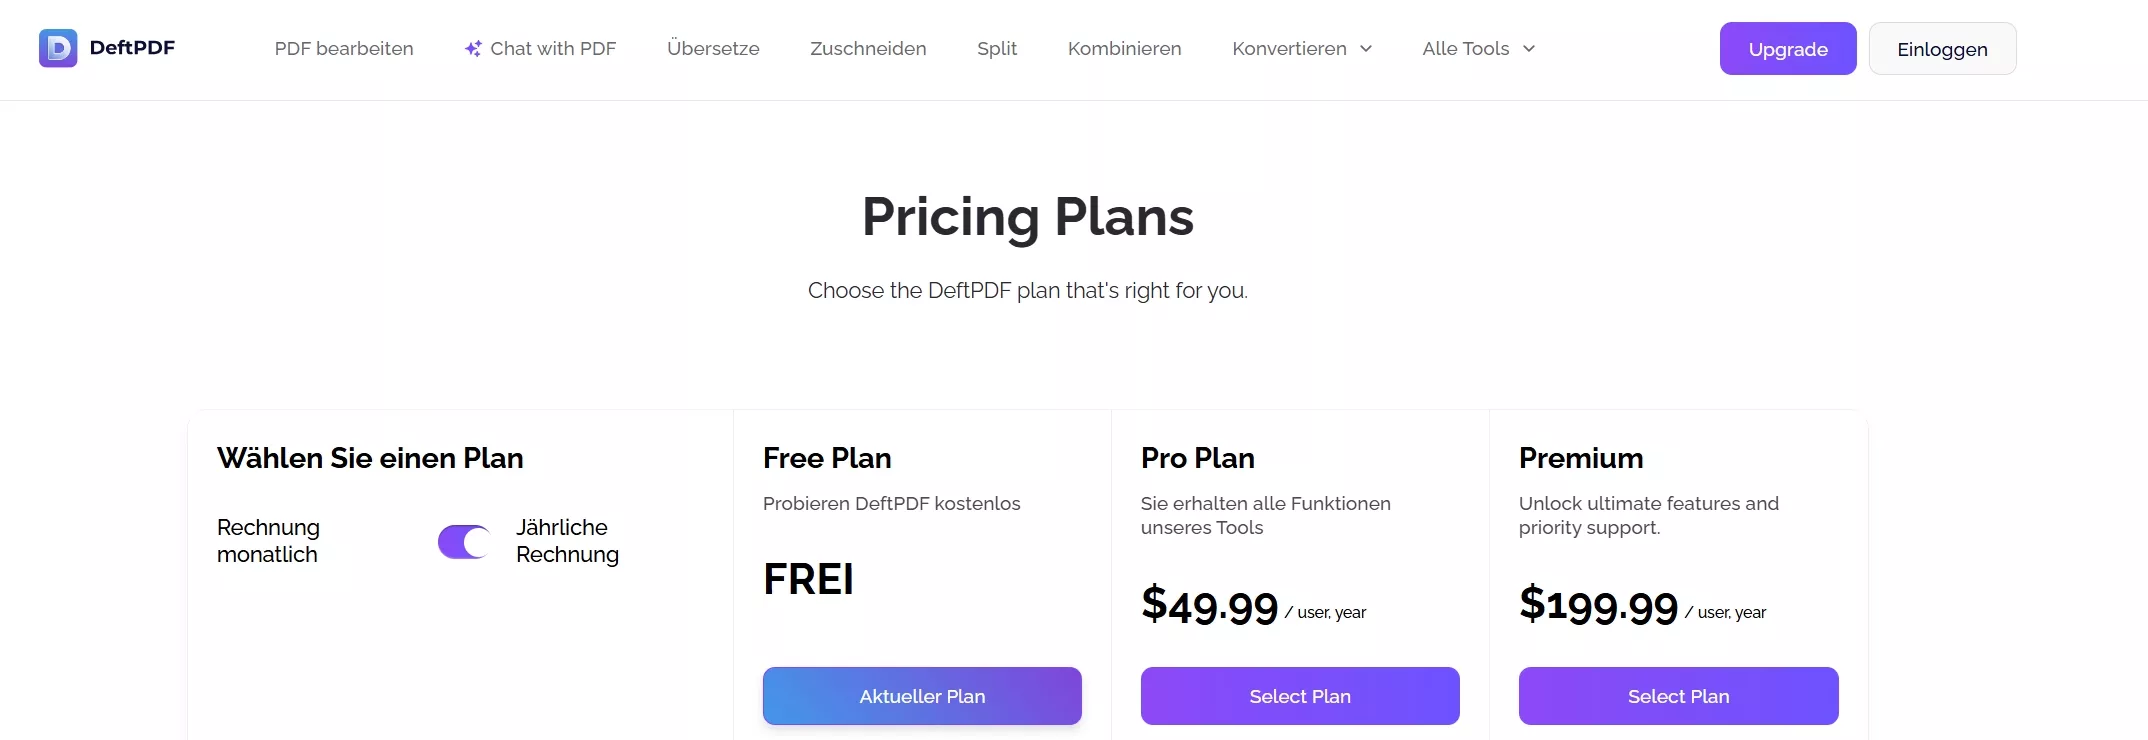
Task: Choose Select Plan under Premium
Action: 1677,696
